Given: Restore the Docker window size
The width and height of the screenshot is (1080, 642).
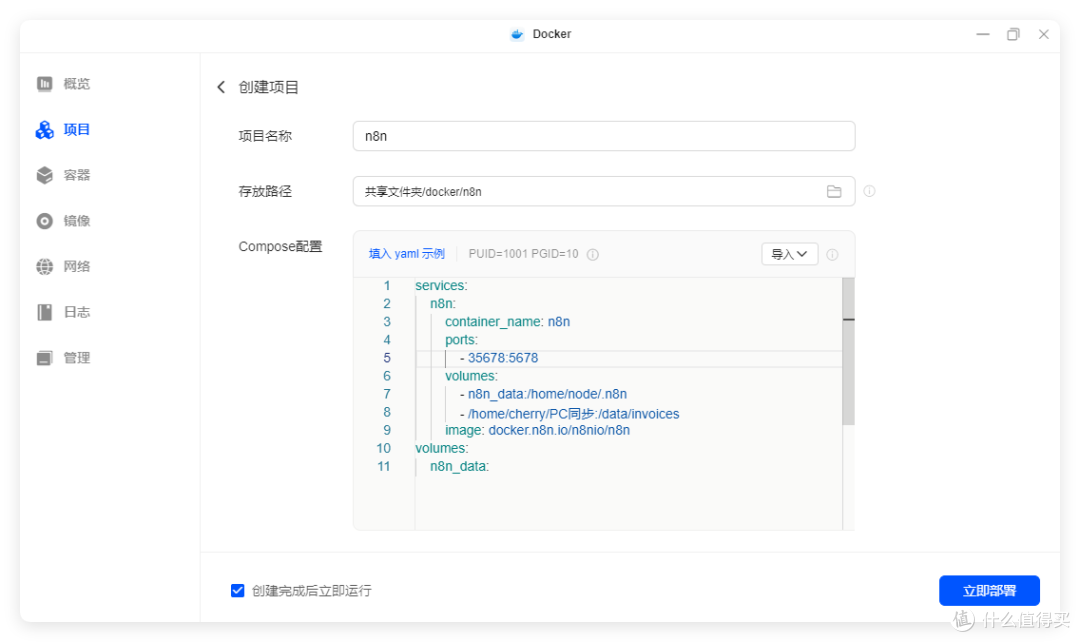Looking at the screenshot, I should tap(1013, 34).
